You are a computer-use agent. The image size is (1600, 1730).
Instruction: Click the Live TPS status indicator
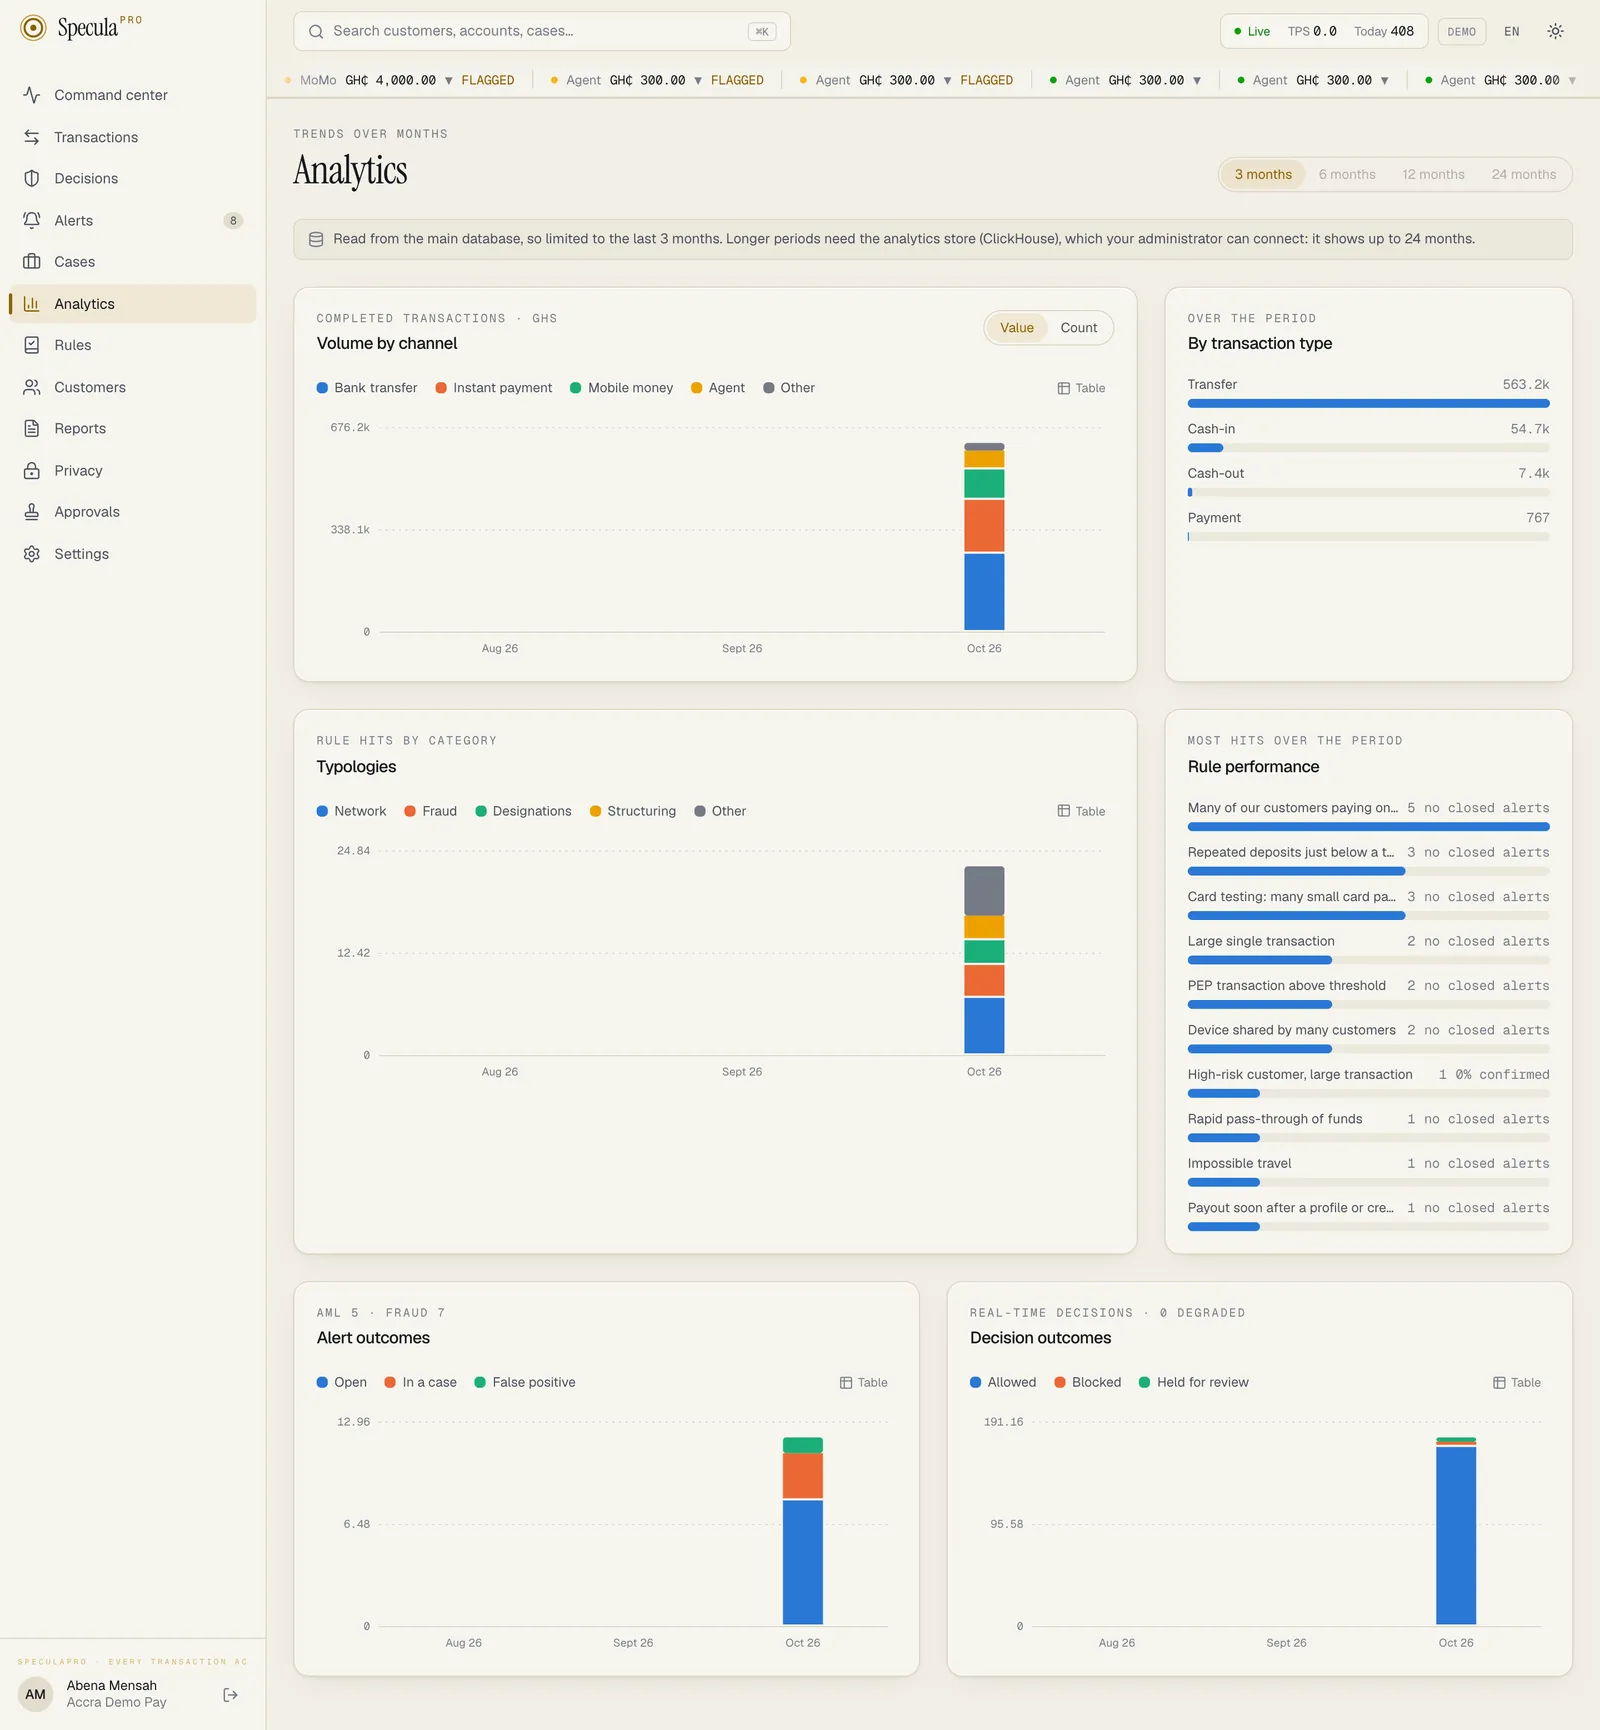point(1324,31)
